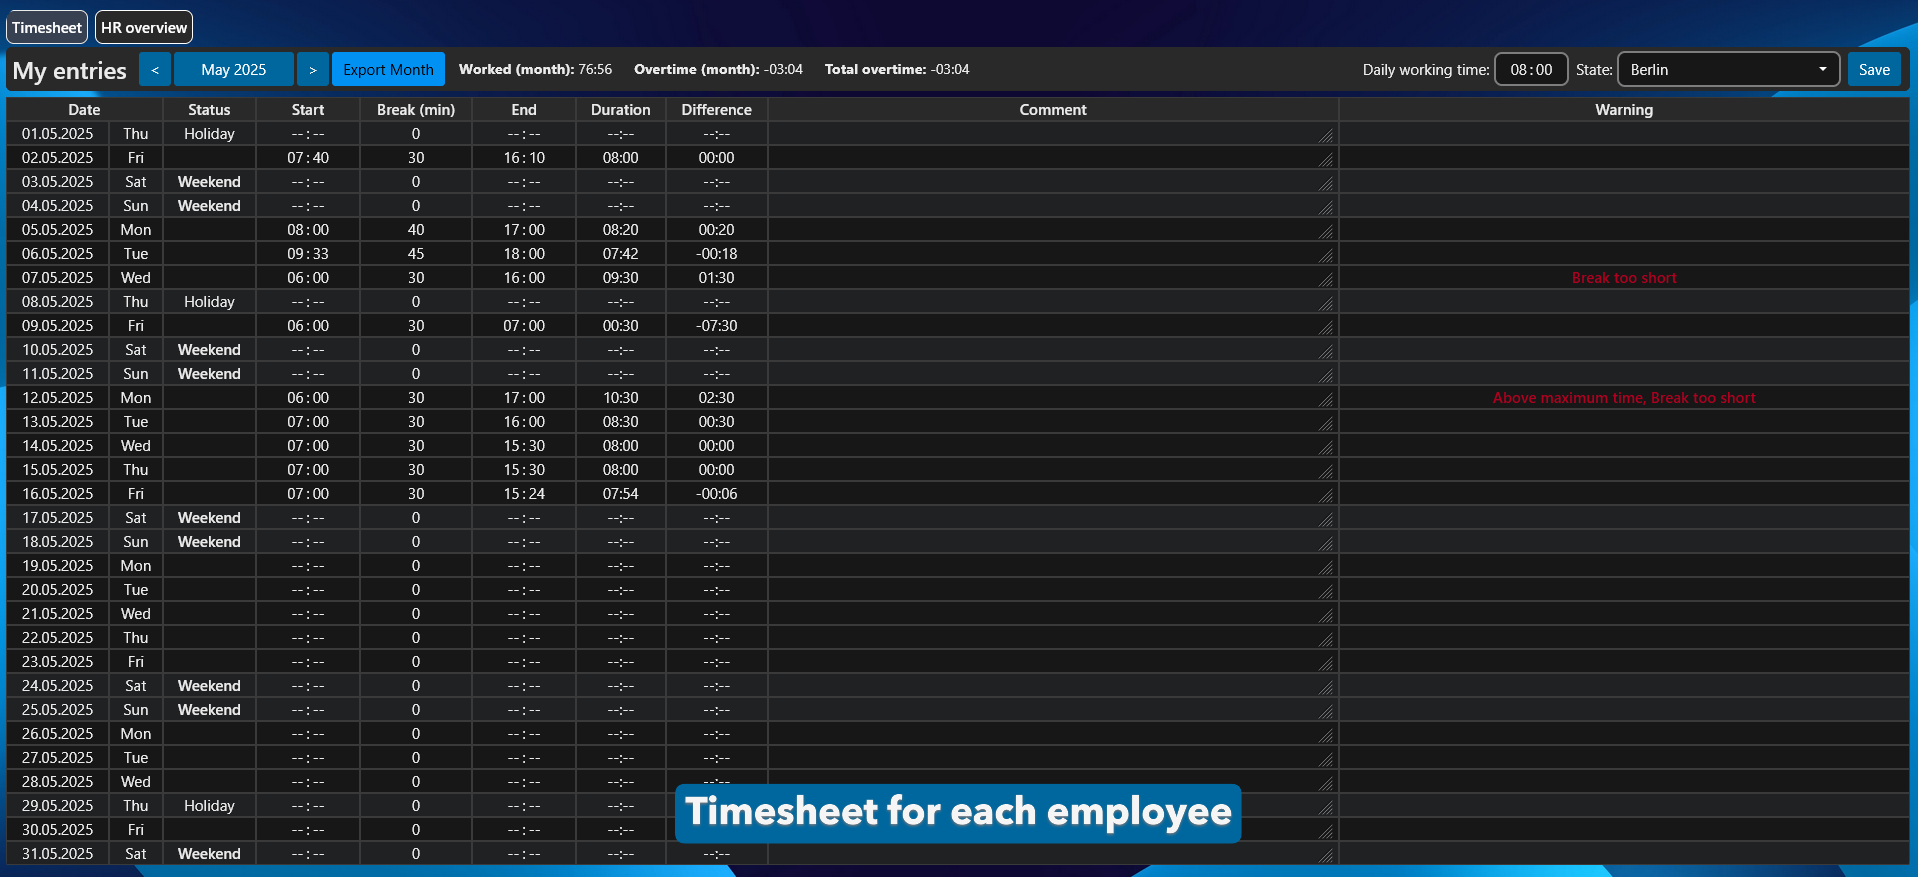
Task: Go to next month with the right arrow button
Action: (313, 69)
